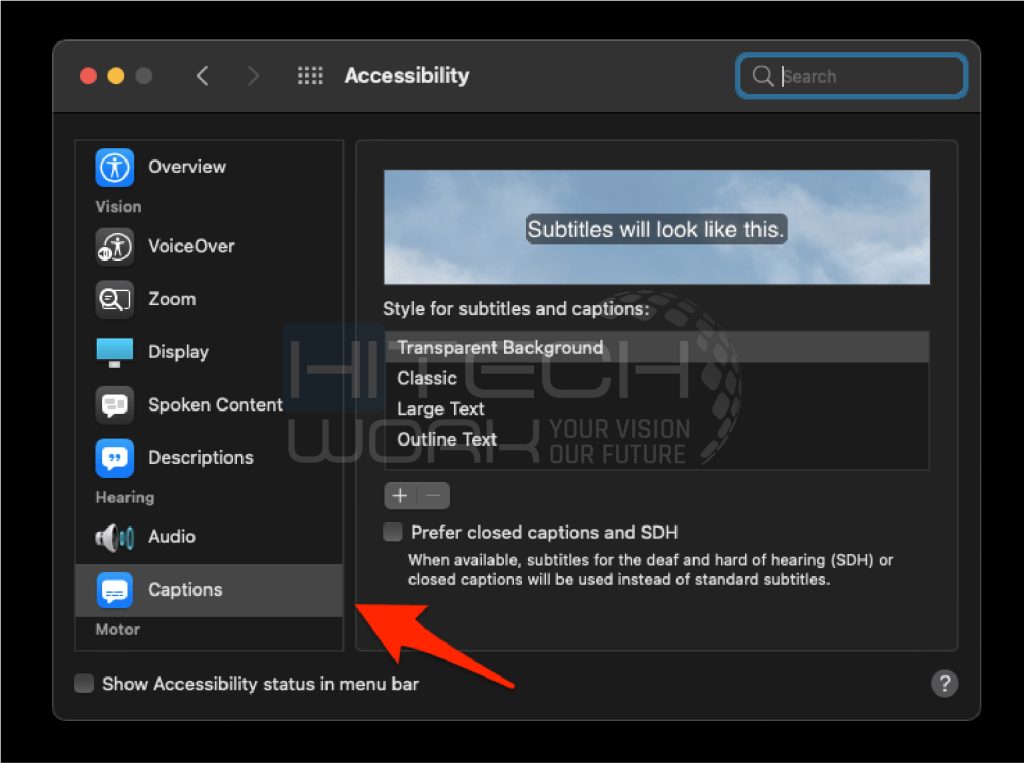1024x763 pixels.
Task: Click the Display label in sidebar
Action: tap(178, 352)
